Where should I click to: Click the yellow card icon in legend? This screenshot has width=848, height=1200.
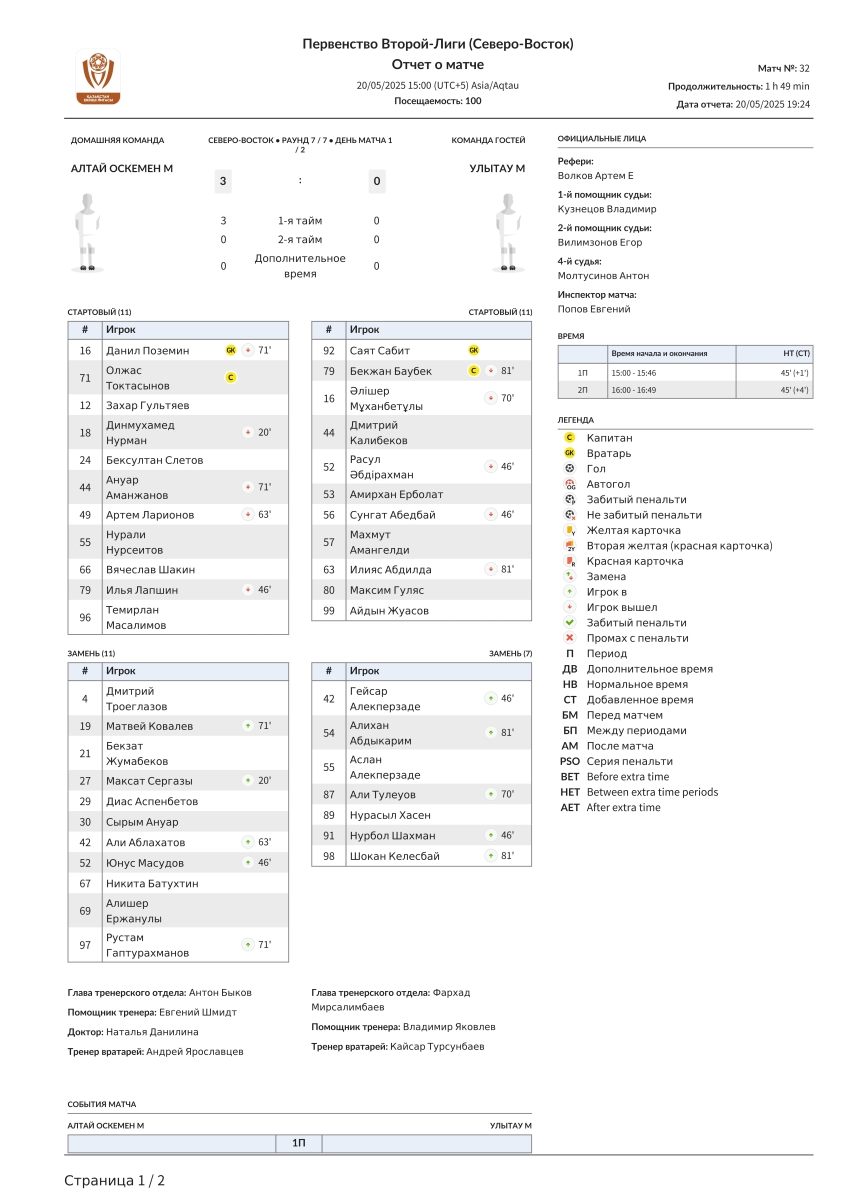click(570, 530)
